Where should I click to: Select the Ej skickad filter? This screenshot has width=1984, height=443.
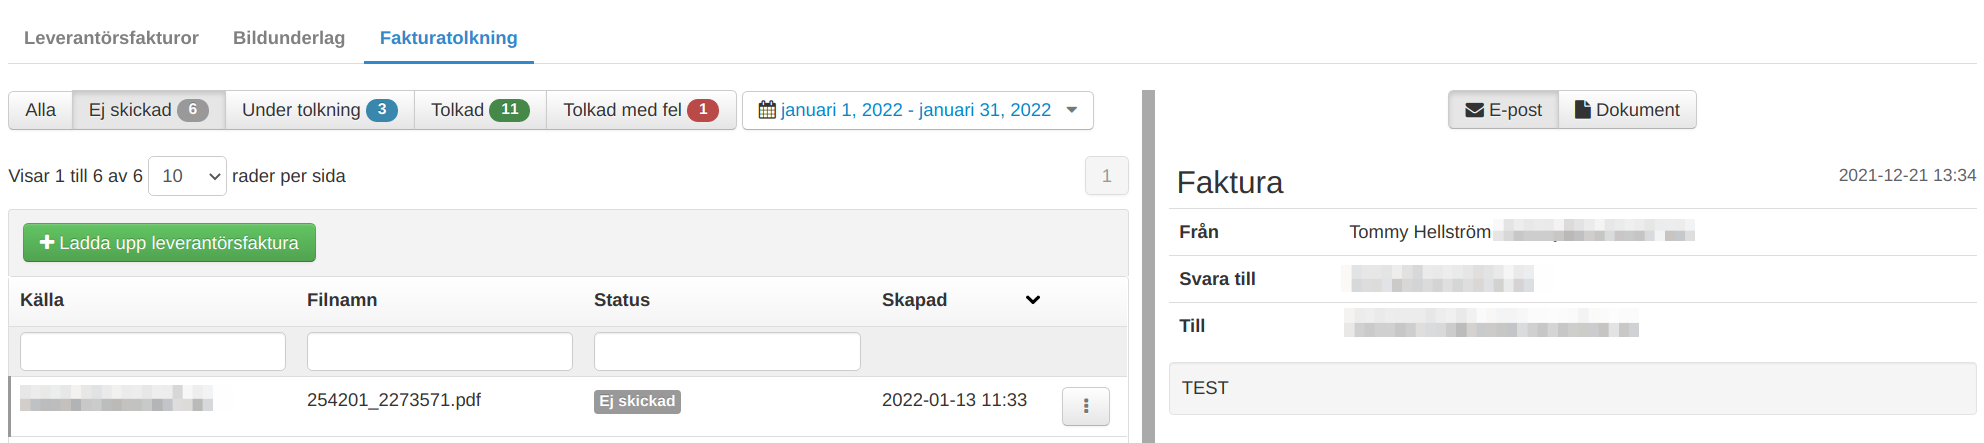tap(149, 110)
